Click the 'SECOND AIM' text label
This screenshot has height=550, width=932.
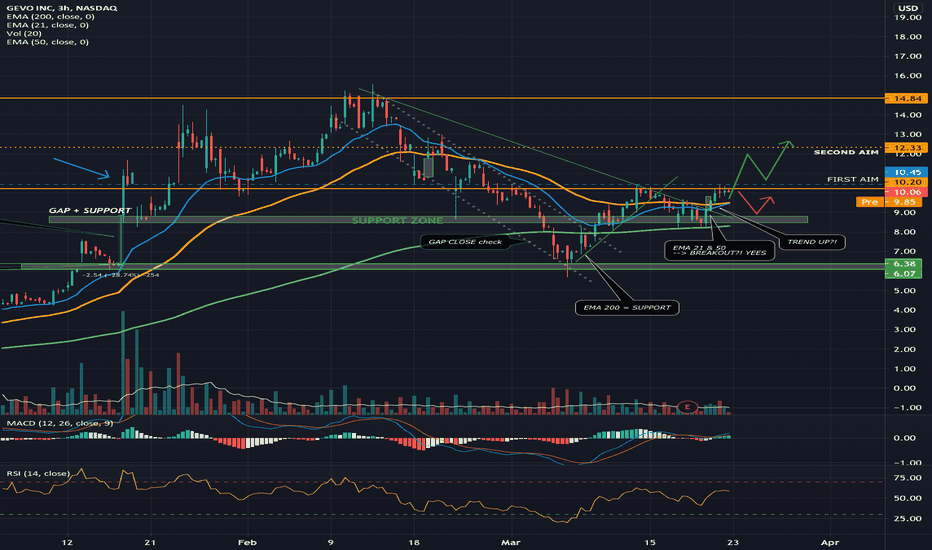pos(846,153)
